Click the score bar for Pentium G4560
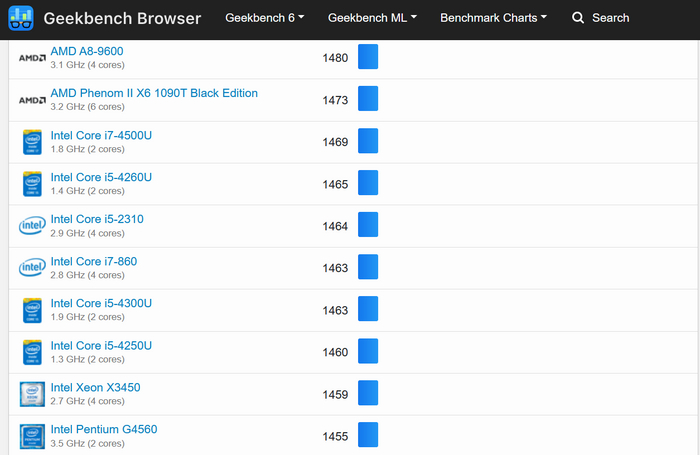This screenshot has width=700, height=455. point(368,435)
